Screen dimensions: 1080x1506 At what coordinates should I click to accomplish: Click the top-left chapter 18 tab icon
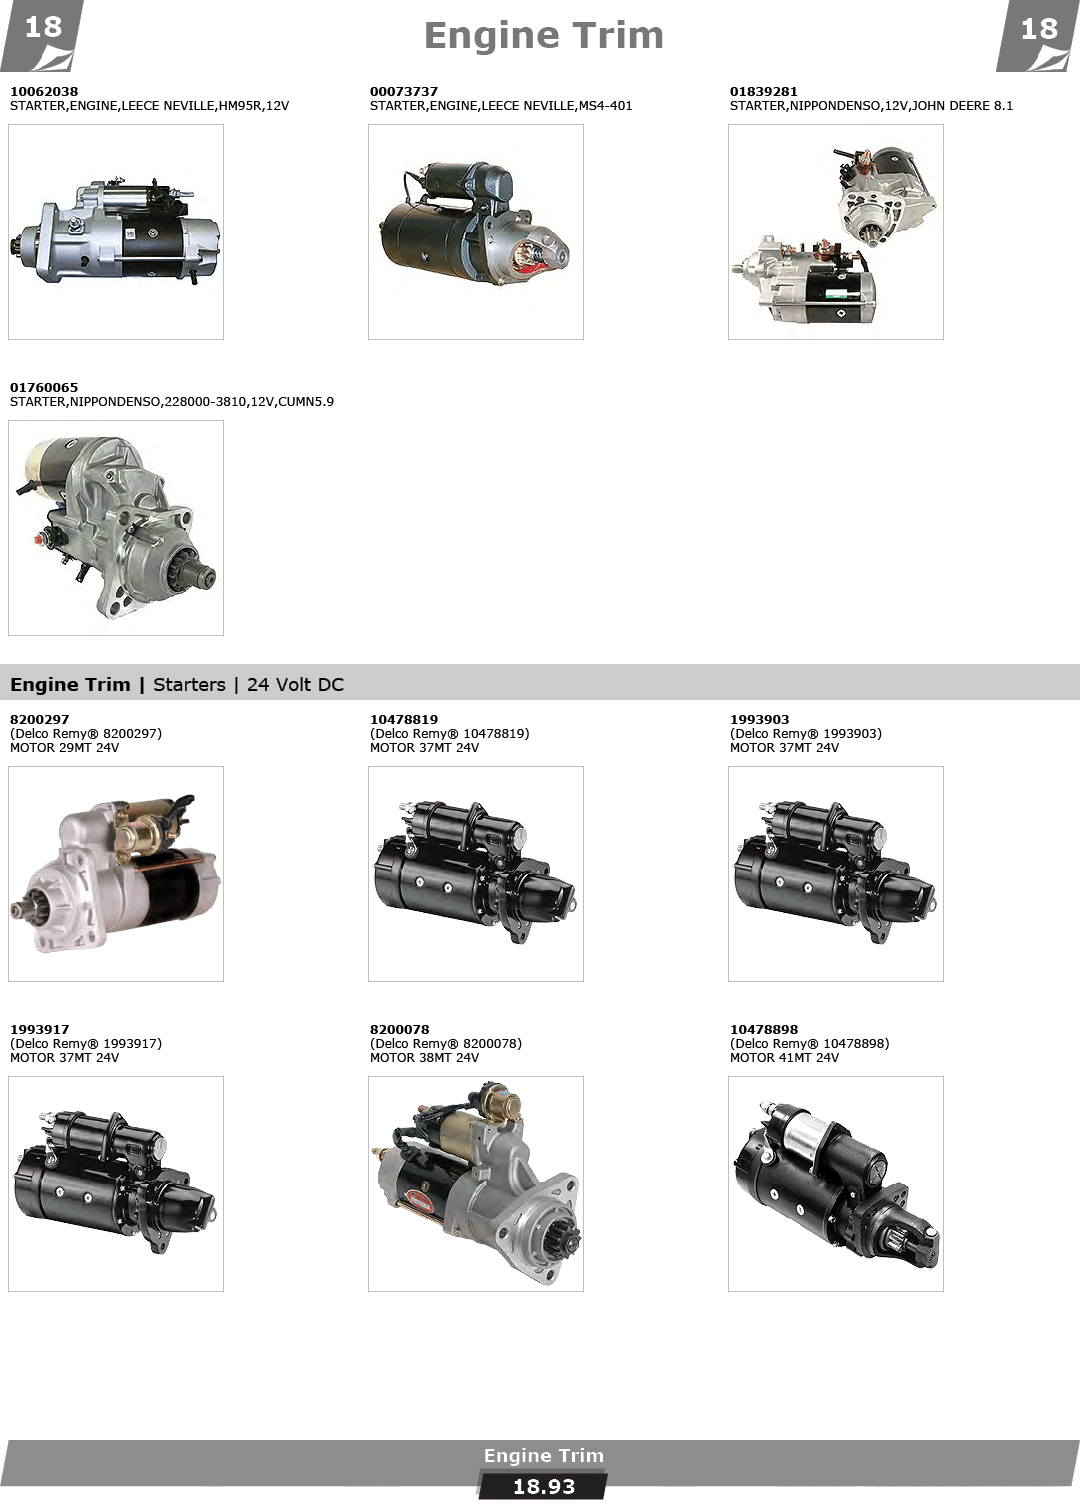pyautogui.click(x=42, y=34)
